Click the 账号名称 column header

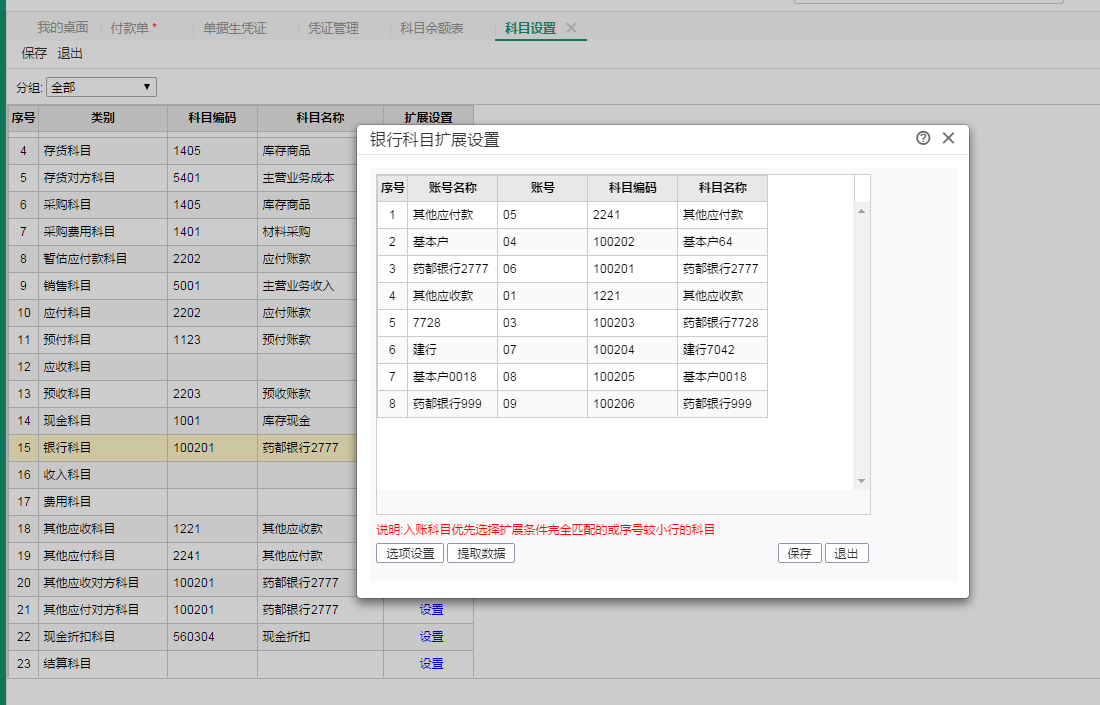coord(452,188)
